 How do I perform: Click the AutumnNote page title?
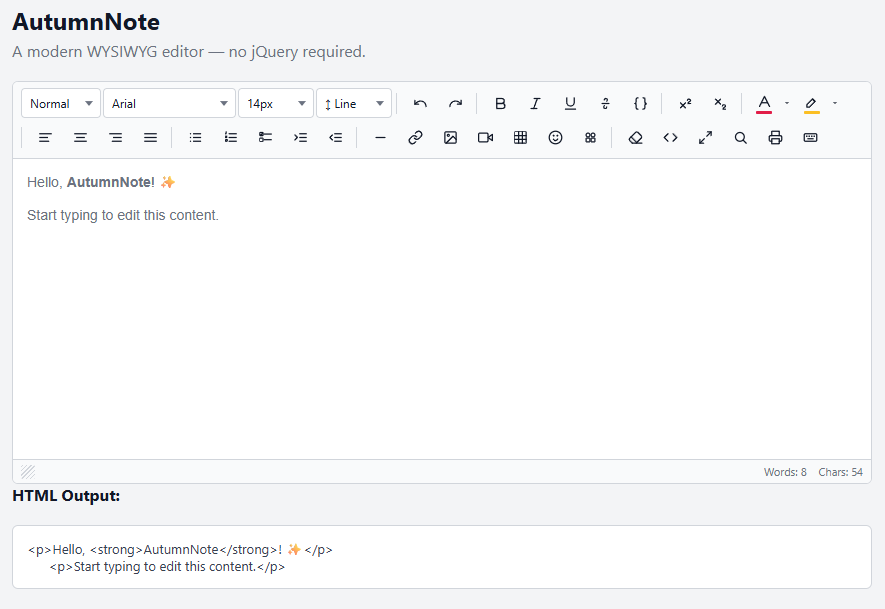pyautogui.click(x=86, y=23)
